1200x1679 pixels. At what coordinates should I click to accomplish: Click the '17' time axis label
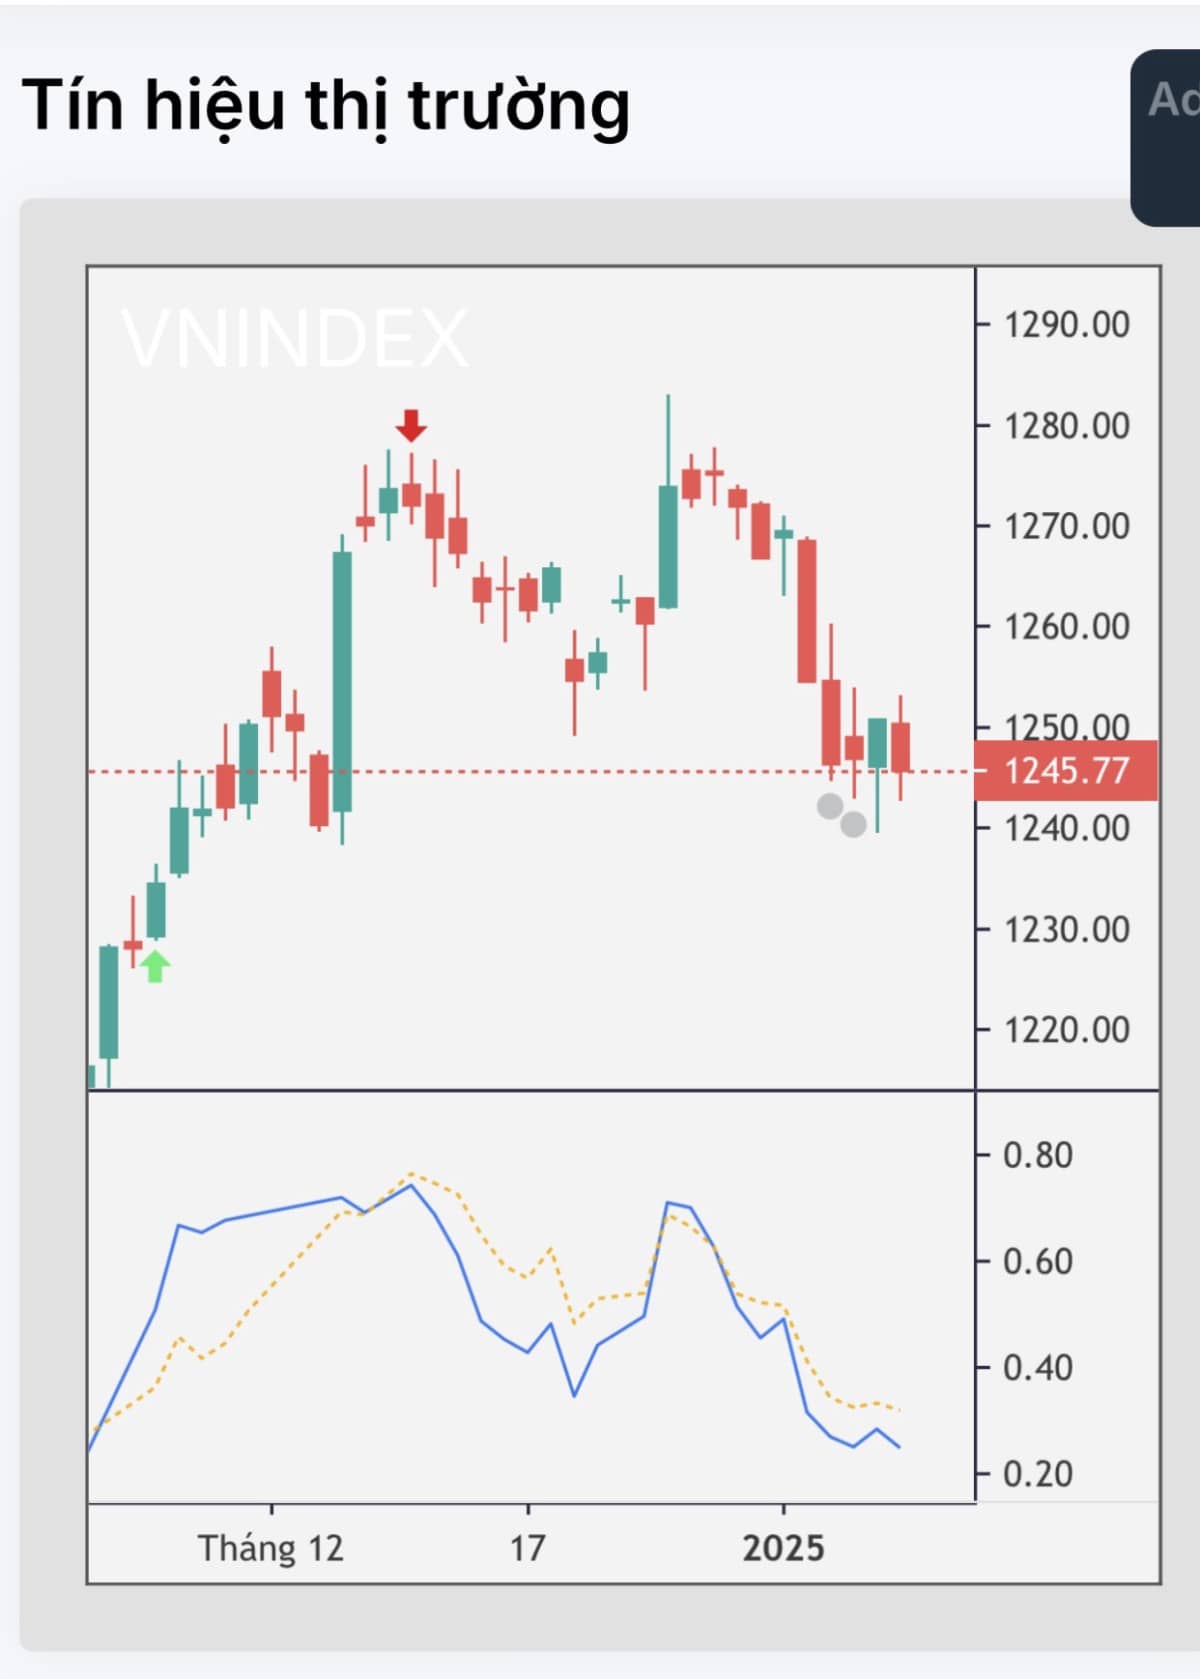(528, 1548)
